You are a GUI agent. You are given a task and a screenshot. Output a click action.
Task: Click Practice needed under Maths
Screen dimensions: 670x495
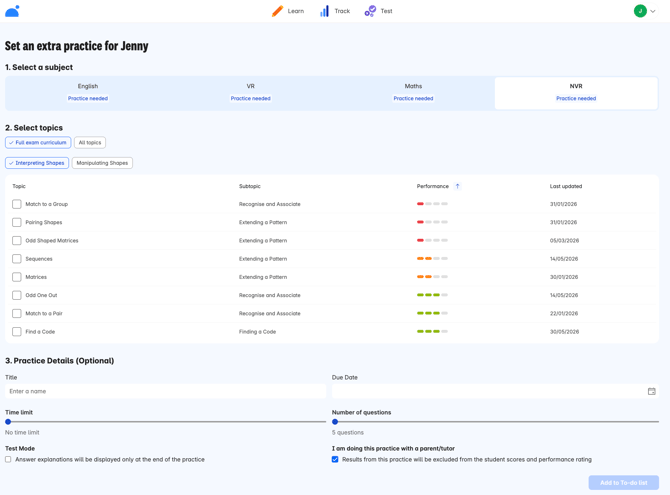[x=413, y=98]
